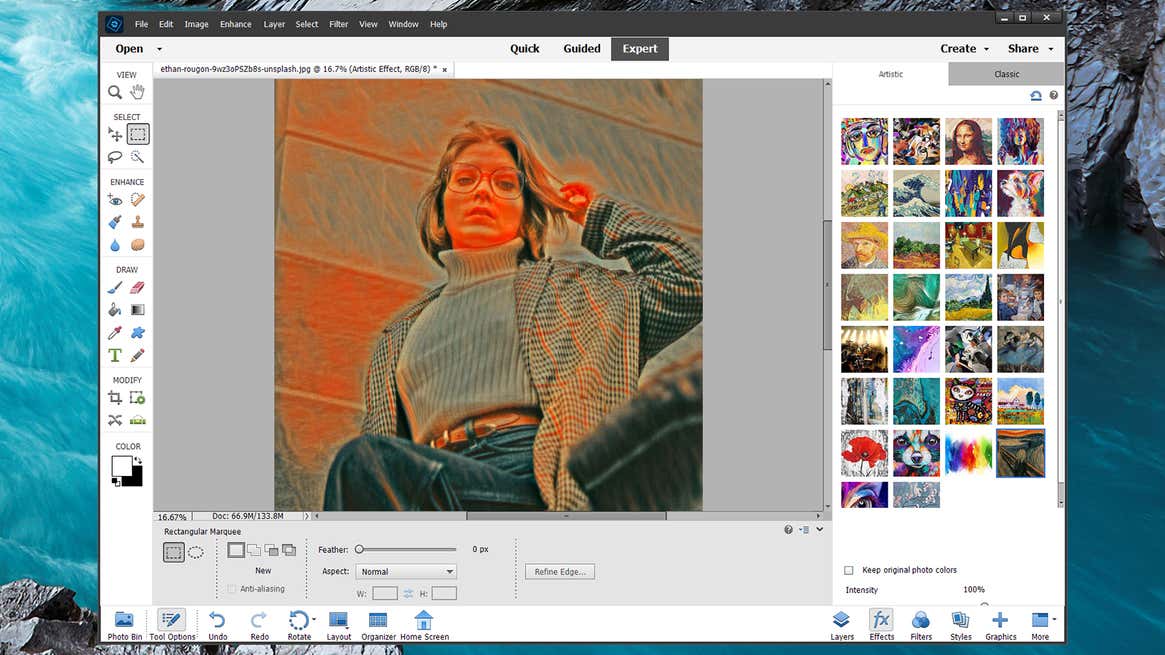Switch to Guided edit mode
The height and width of the screenshot is (655, 1165).
(582, 49)
